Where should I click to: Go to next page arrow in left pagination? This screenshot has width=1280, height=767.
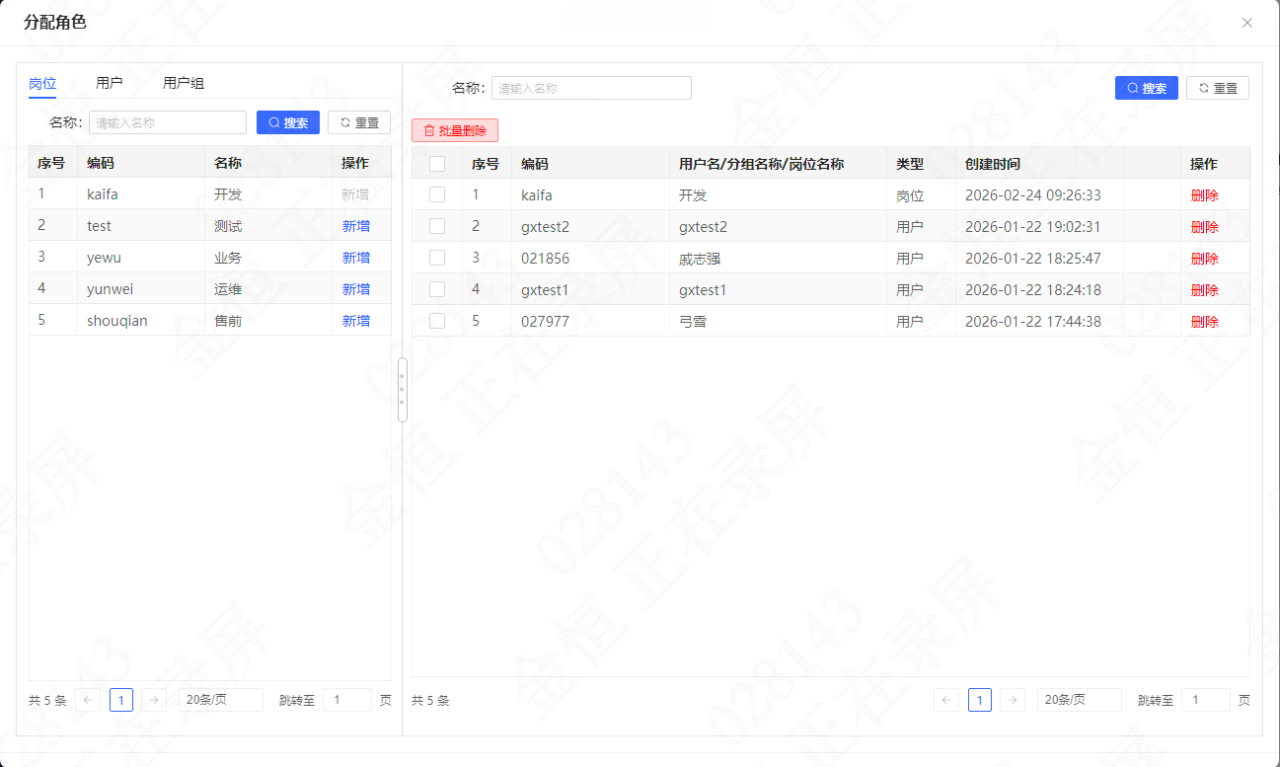pos(154,700)
